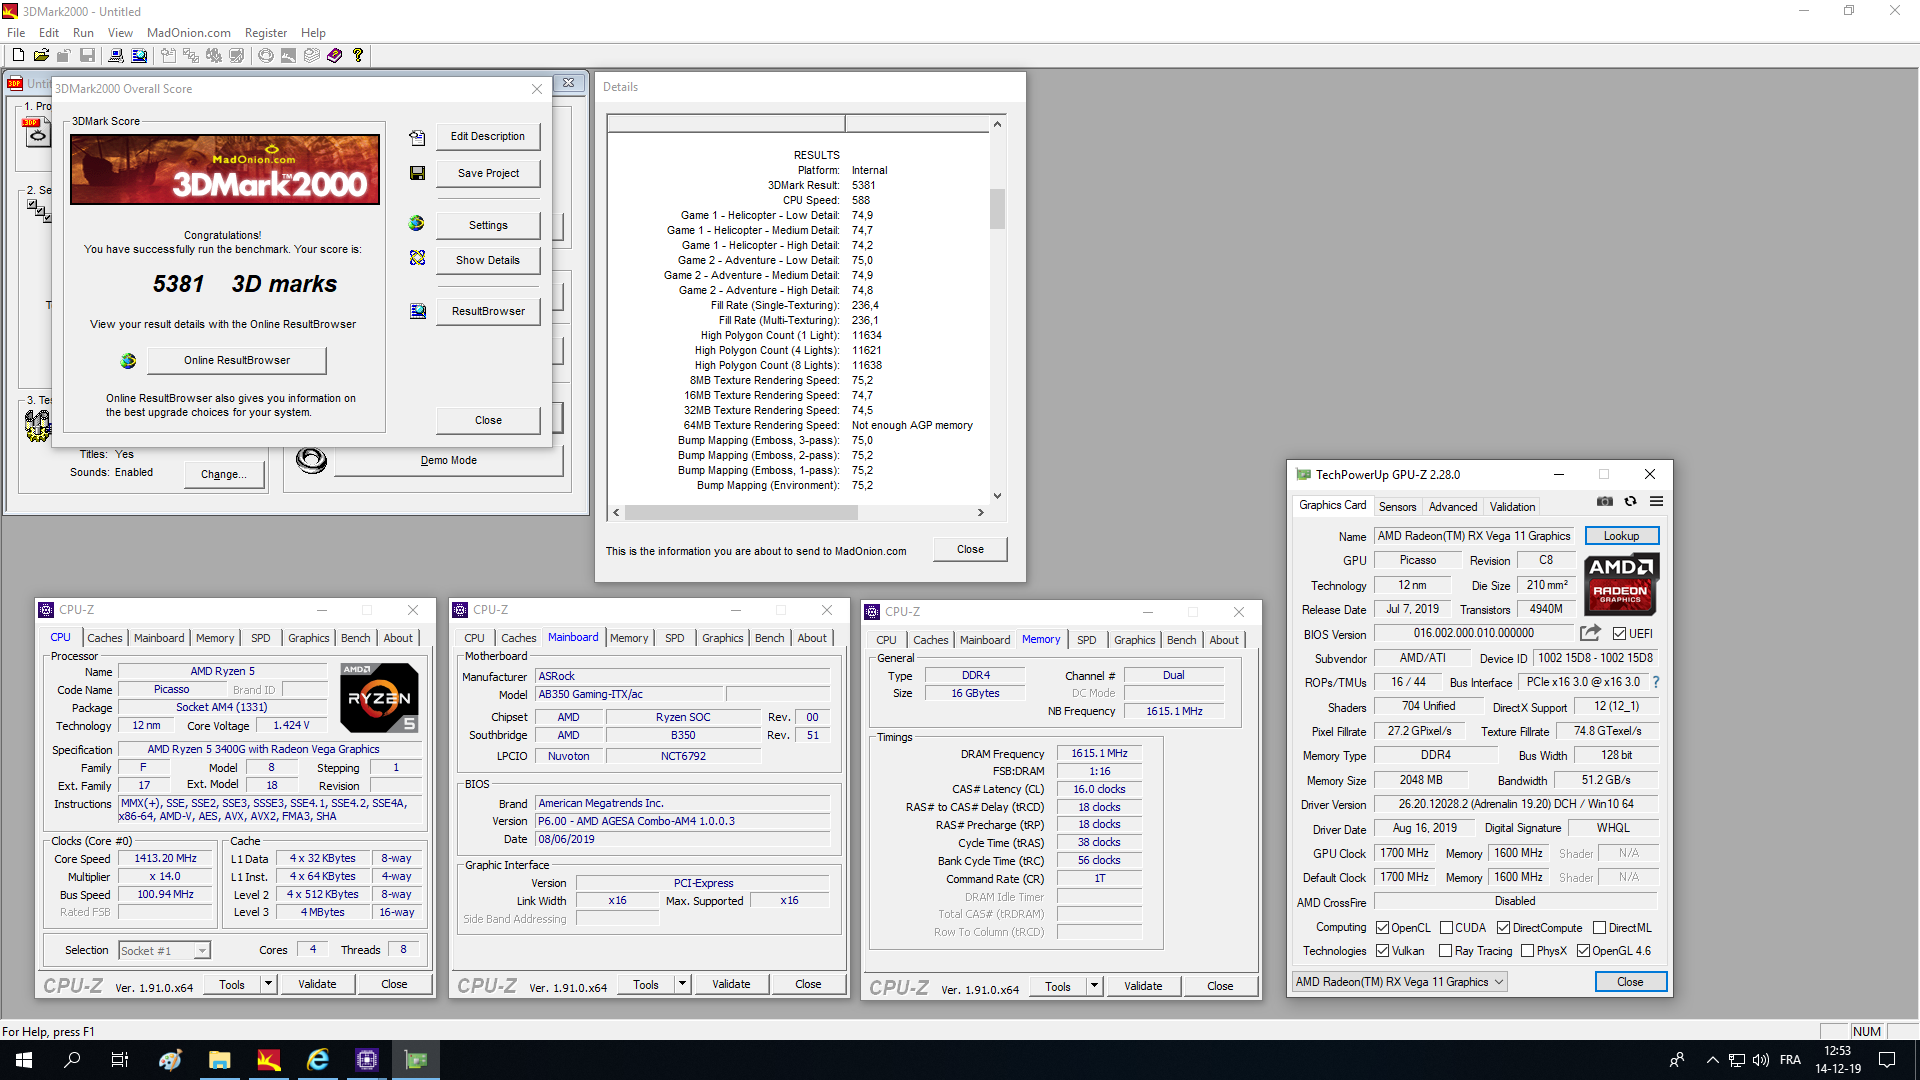Viewport: 1920px width, 1080px height.
Task: Click the GPU Name field in GPU-Z
Action: tap(1474, 536)
